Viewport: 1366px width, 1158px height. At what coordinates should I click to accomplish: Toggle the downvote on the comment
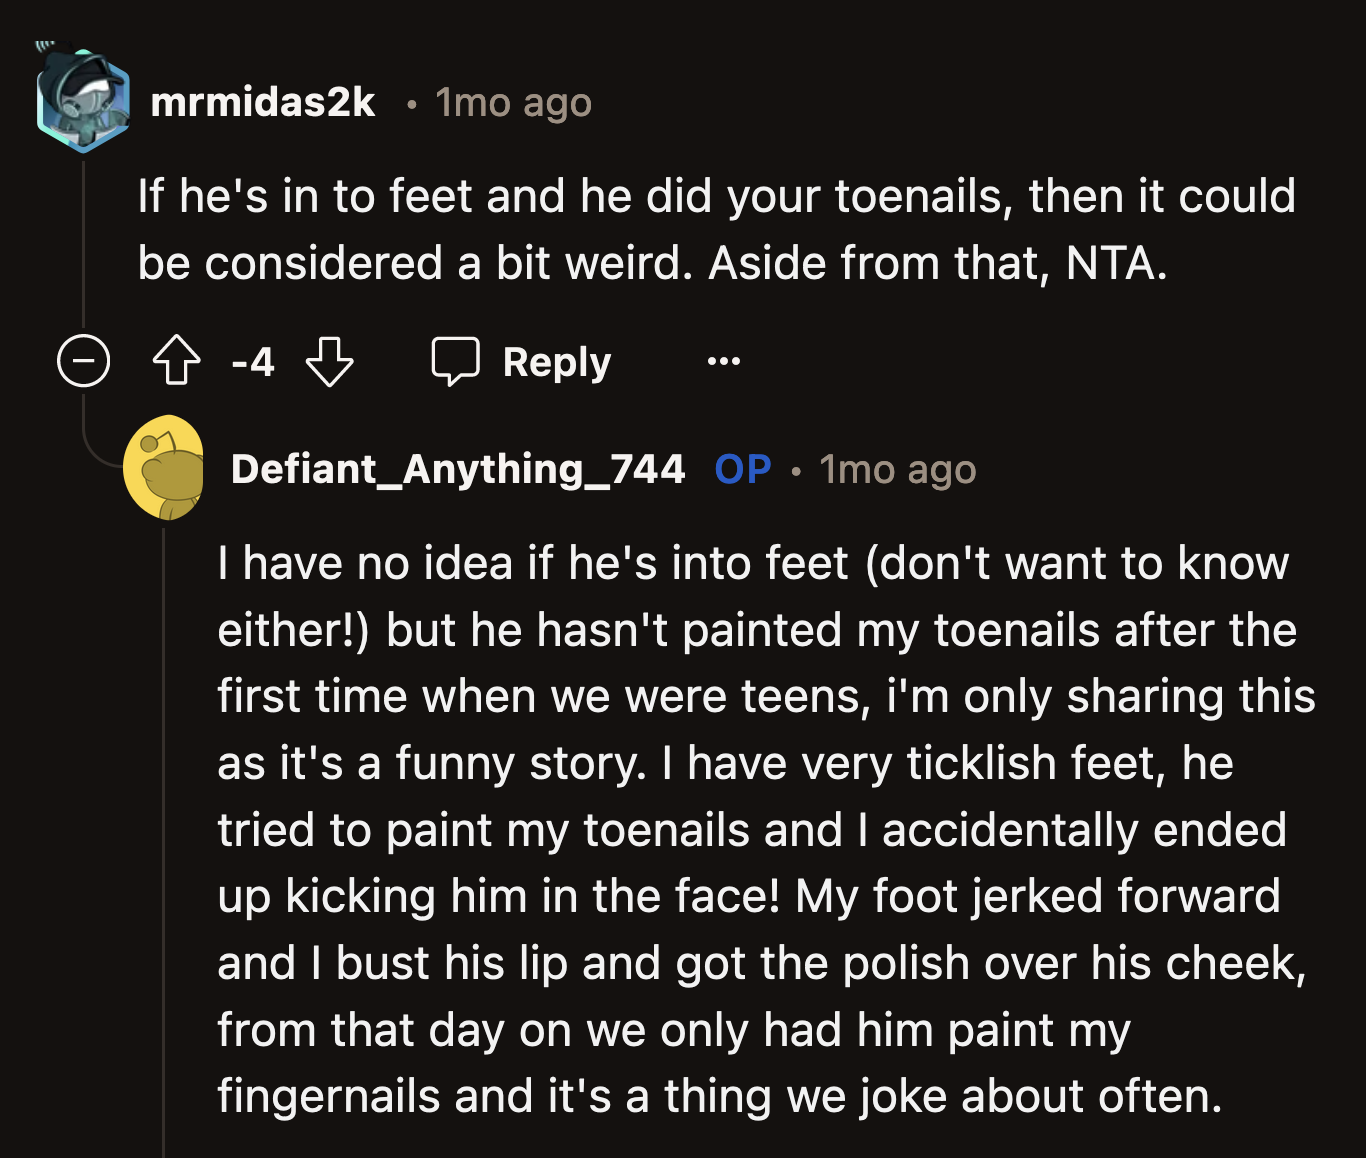pyautogui.click(x=330, y=362)
